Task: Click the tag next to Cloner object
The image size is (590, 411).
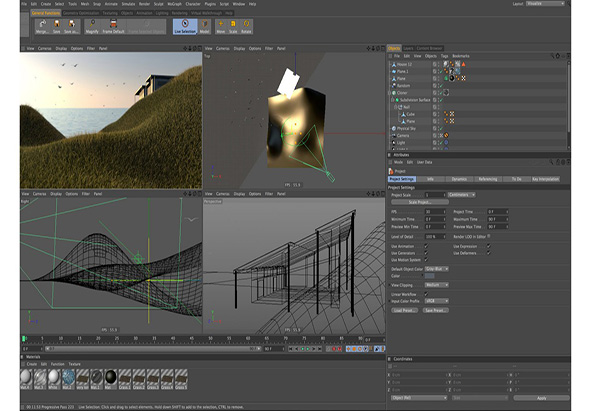Action: click(x=446, y=93)
